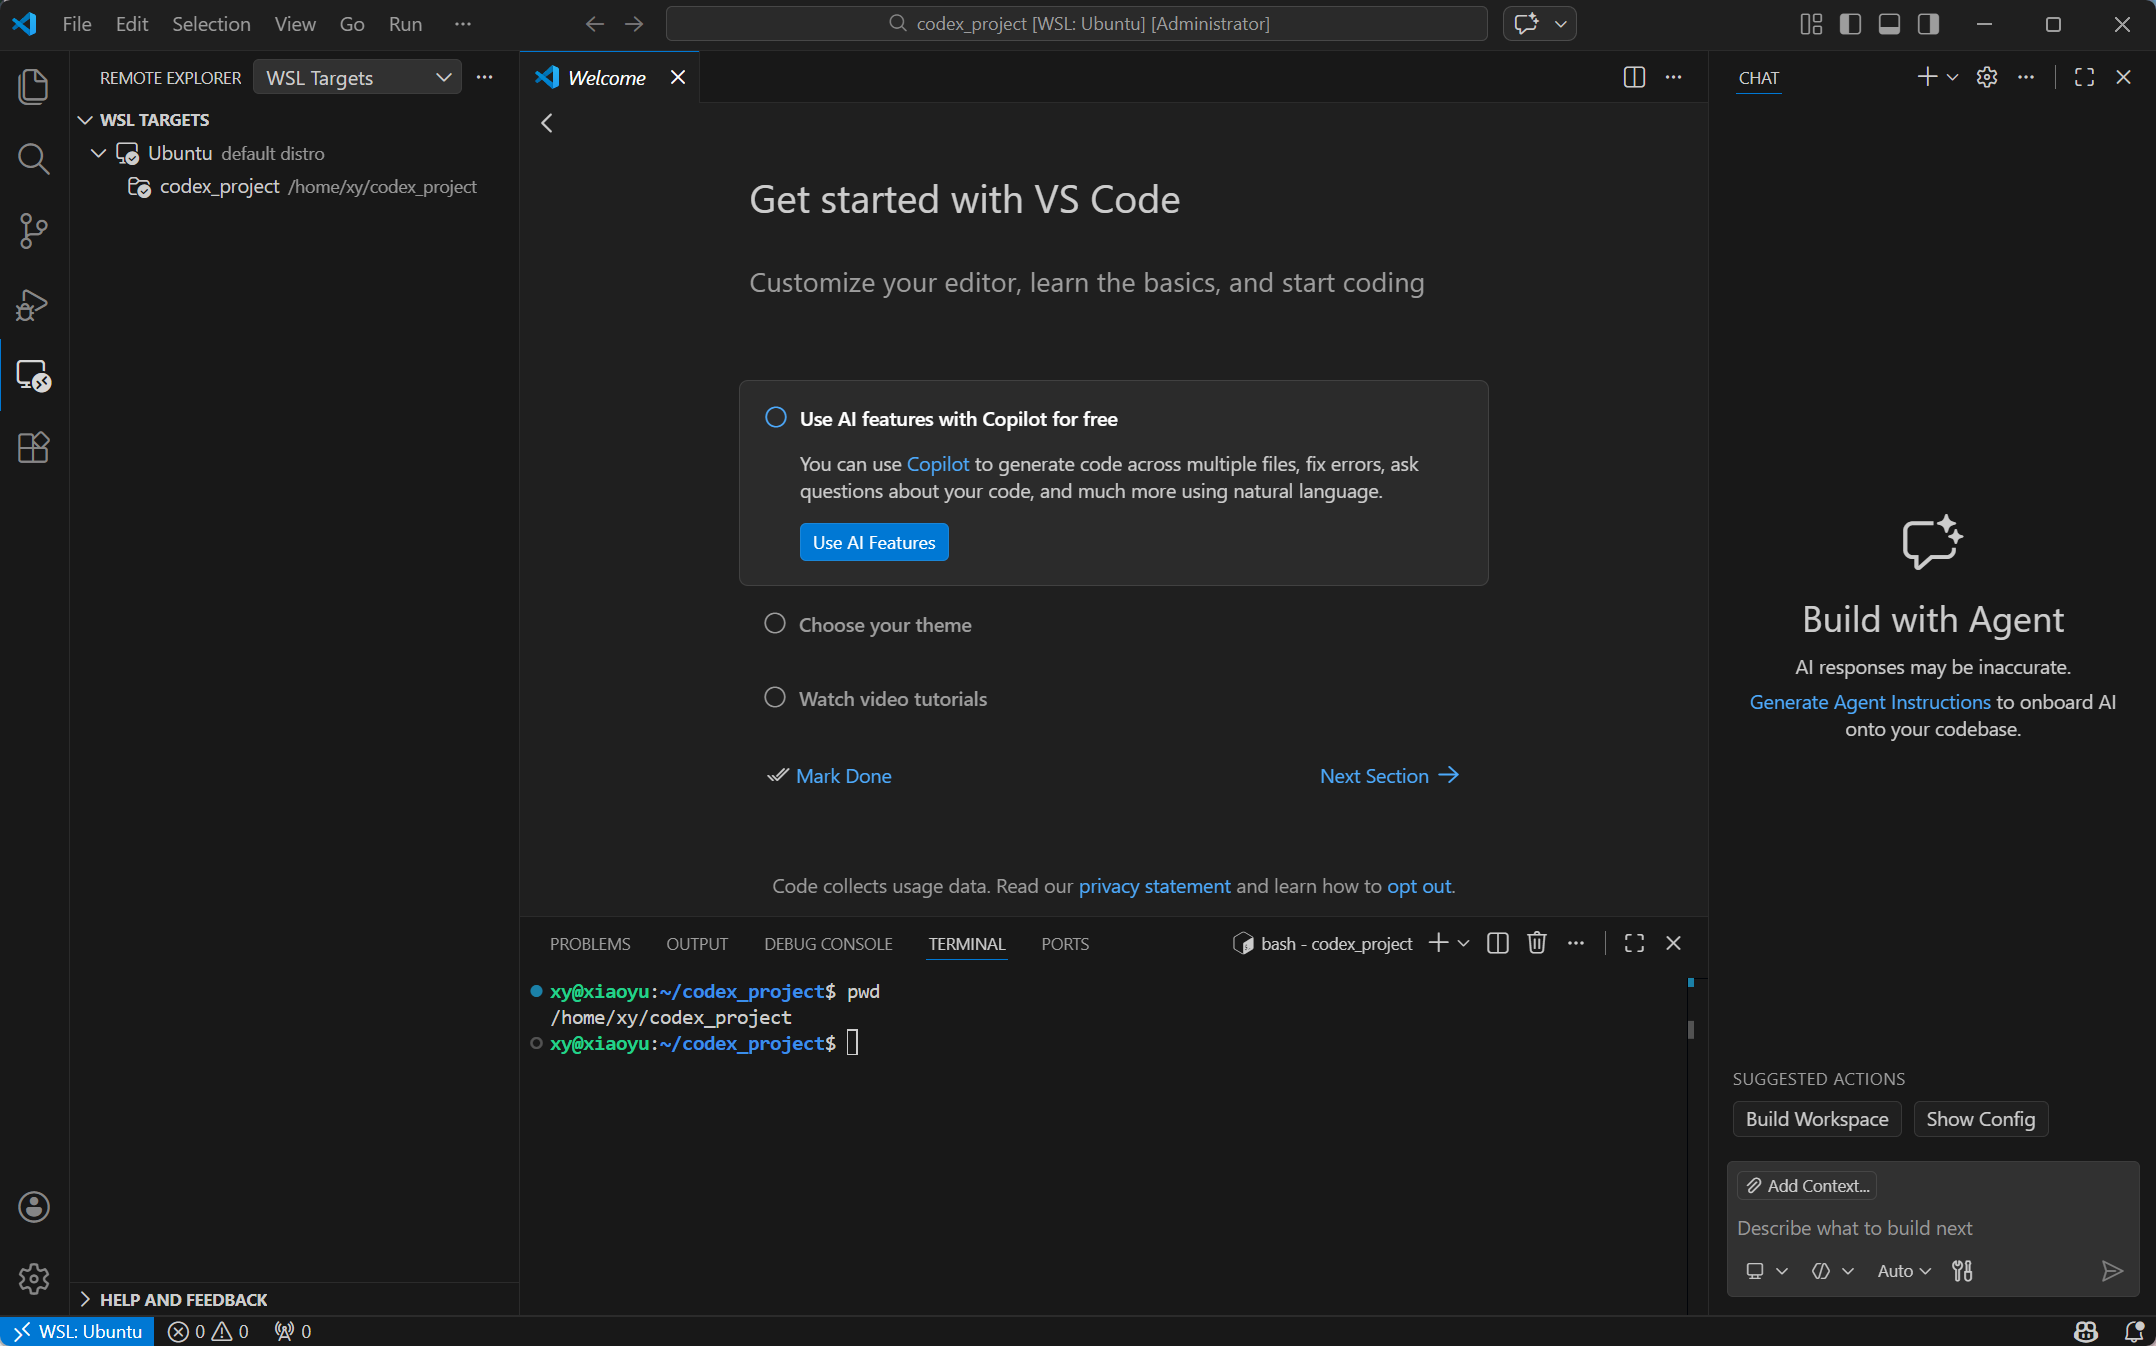
Task: Toggle the primary side bar layout icon
Action: click(x=1850, y=24)
